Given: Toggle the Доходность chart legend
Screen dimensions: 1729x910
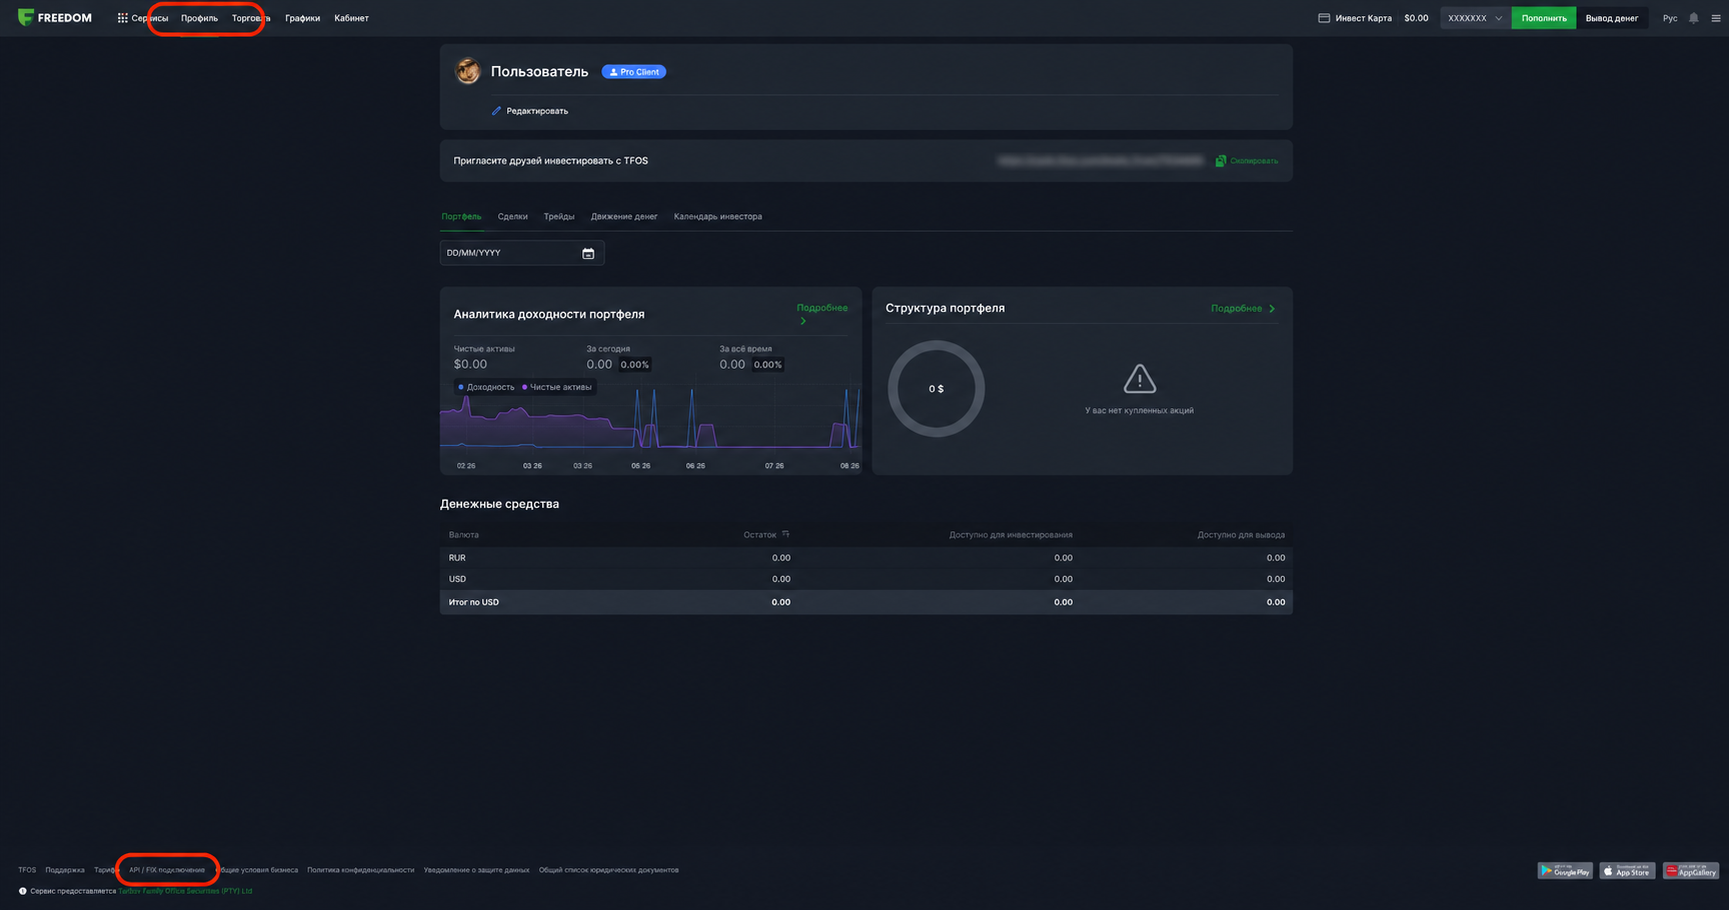Looking at the screenshot, I should [x=486, y=387].
